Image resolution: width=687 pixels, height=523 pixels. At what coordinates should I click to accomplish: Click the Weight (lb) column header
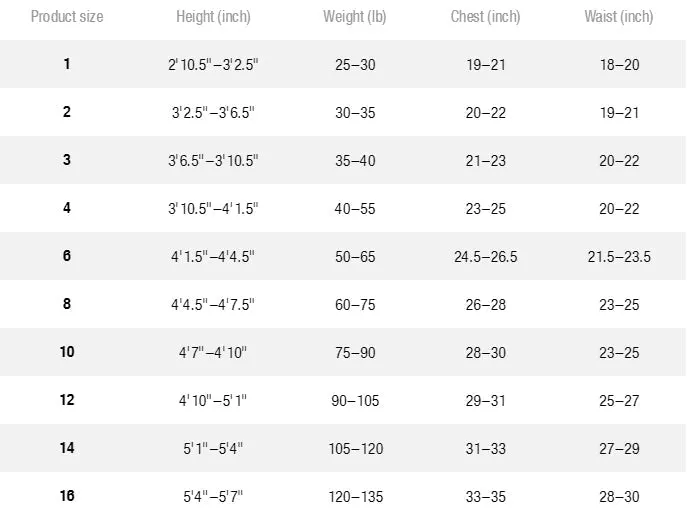coord(354,17)
